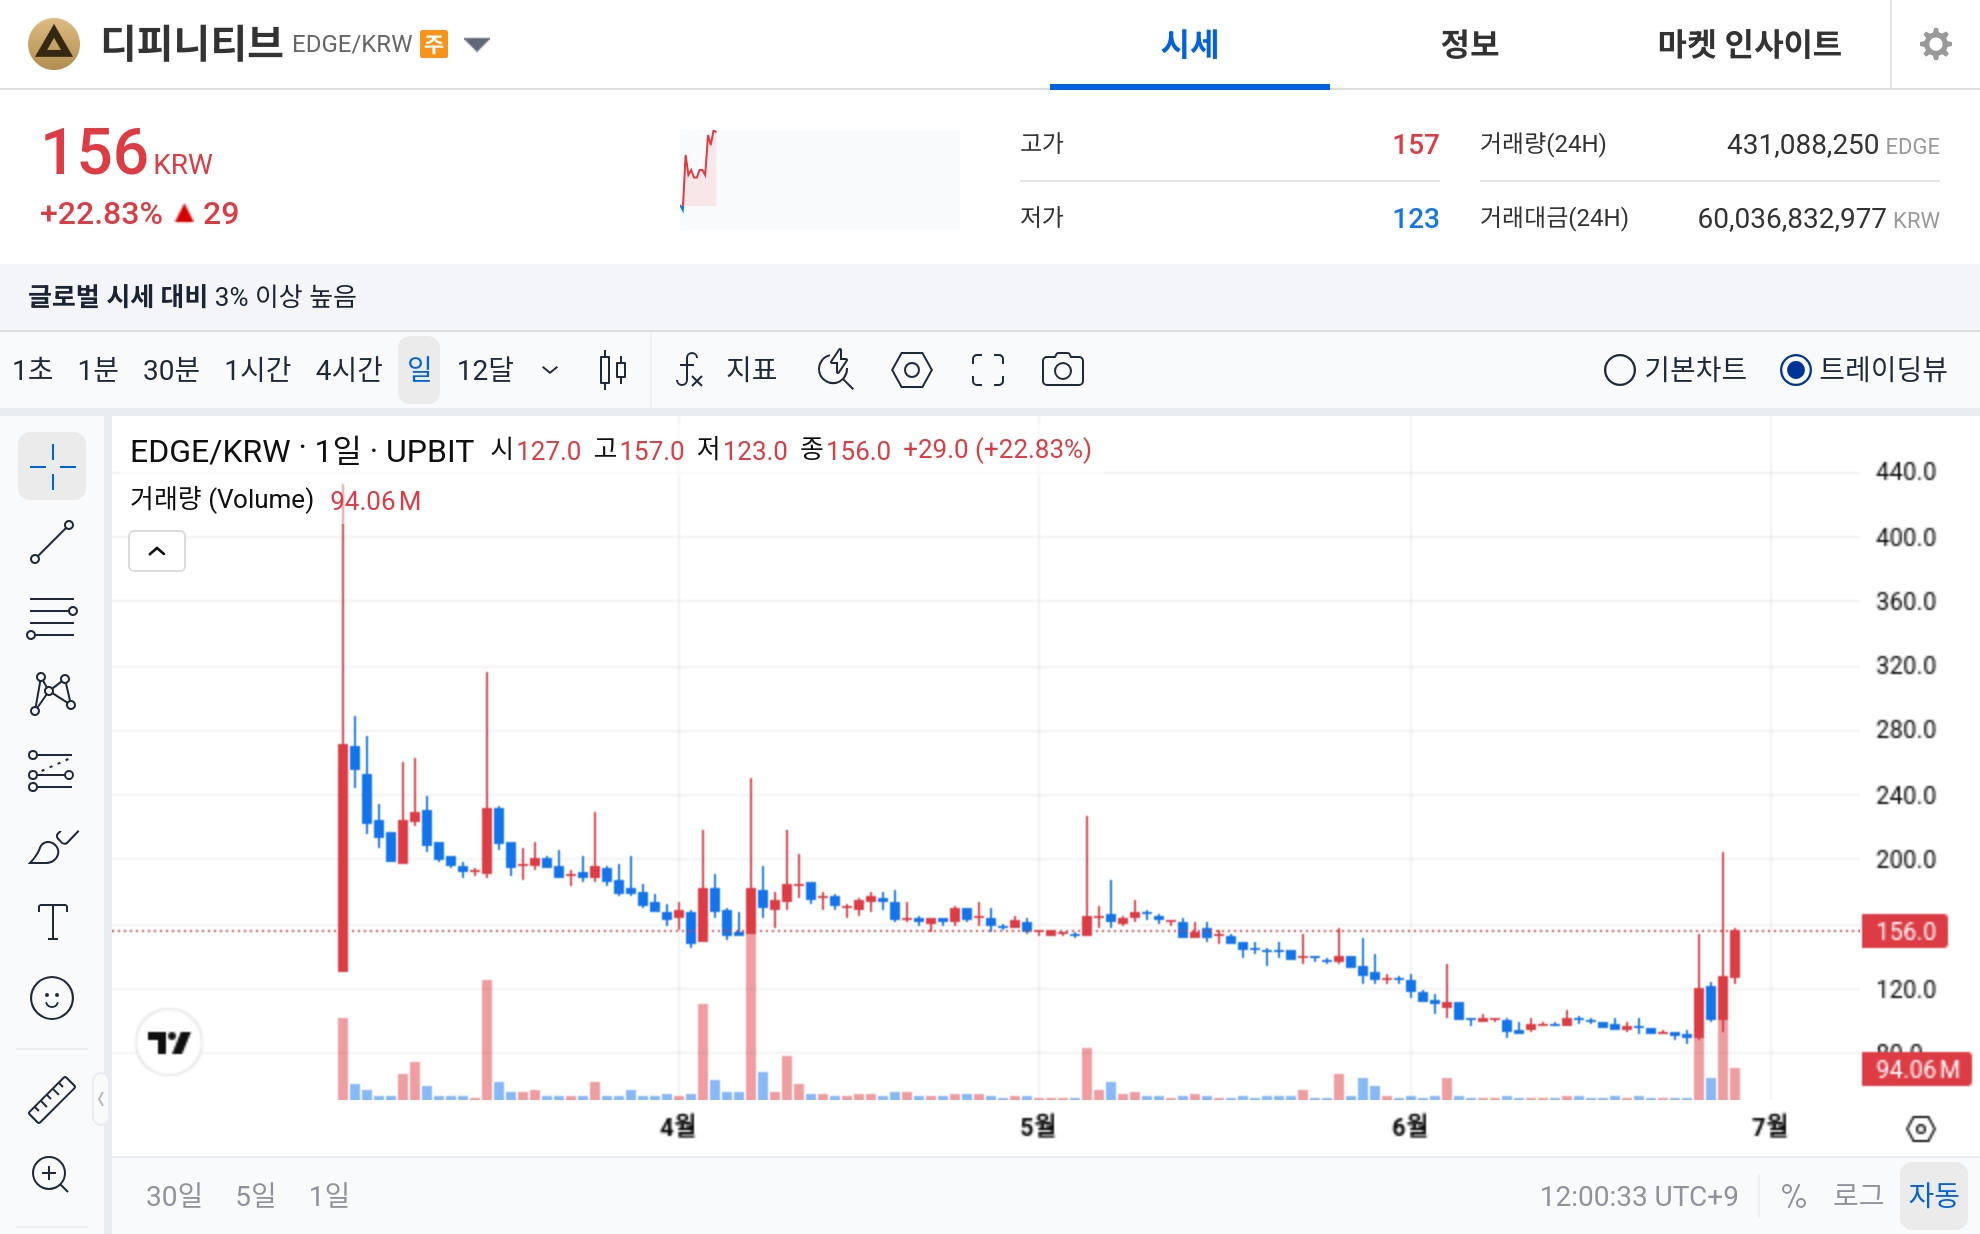Set chart range to 5일

[x=256, y=1195]
